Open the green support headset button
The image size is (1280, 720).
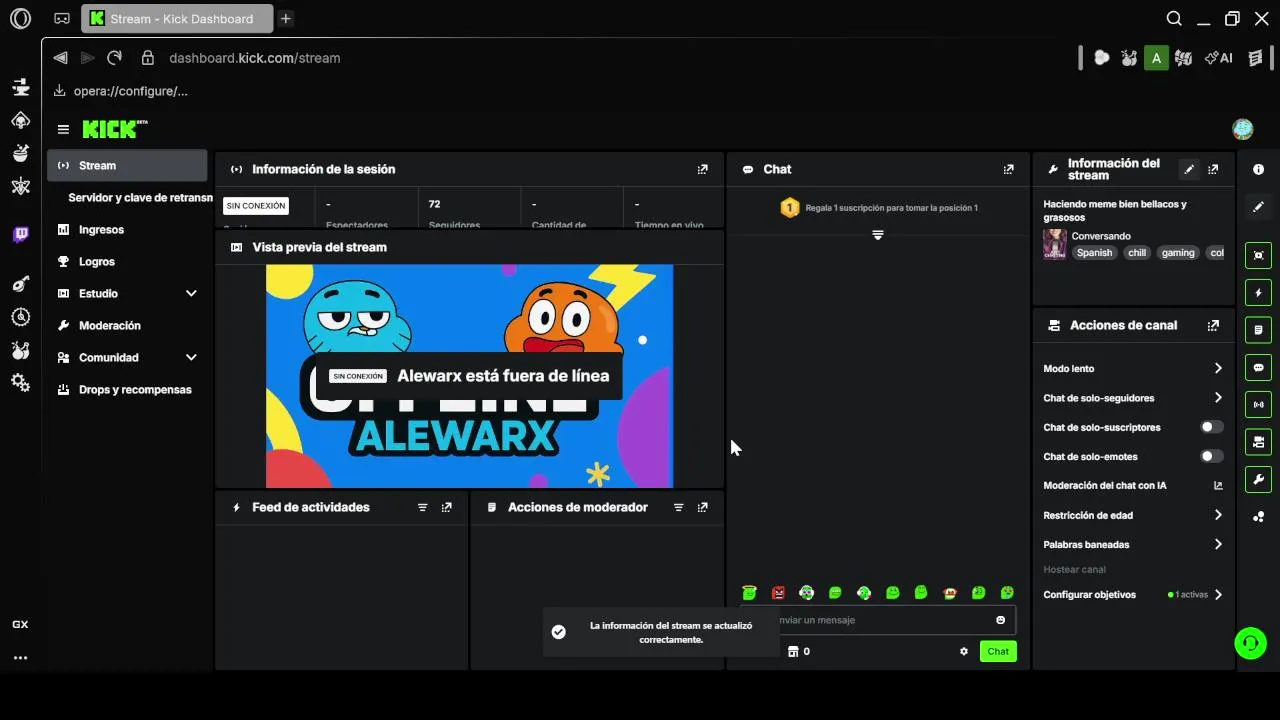coord(1250,643)
